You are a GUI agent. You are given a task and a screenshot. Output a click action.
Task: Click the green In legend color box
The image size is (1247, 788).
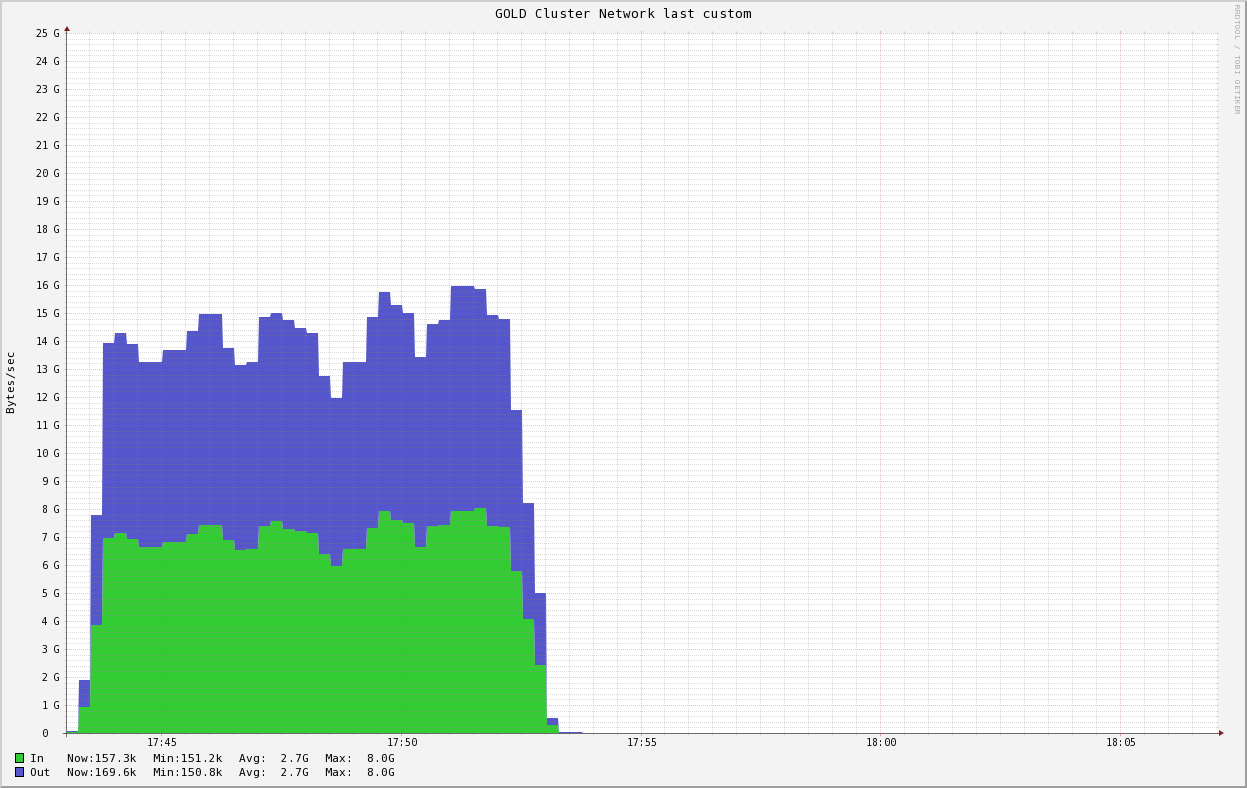[19, 758]
